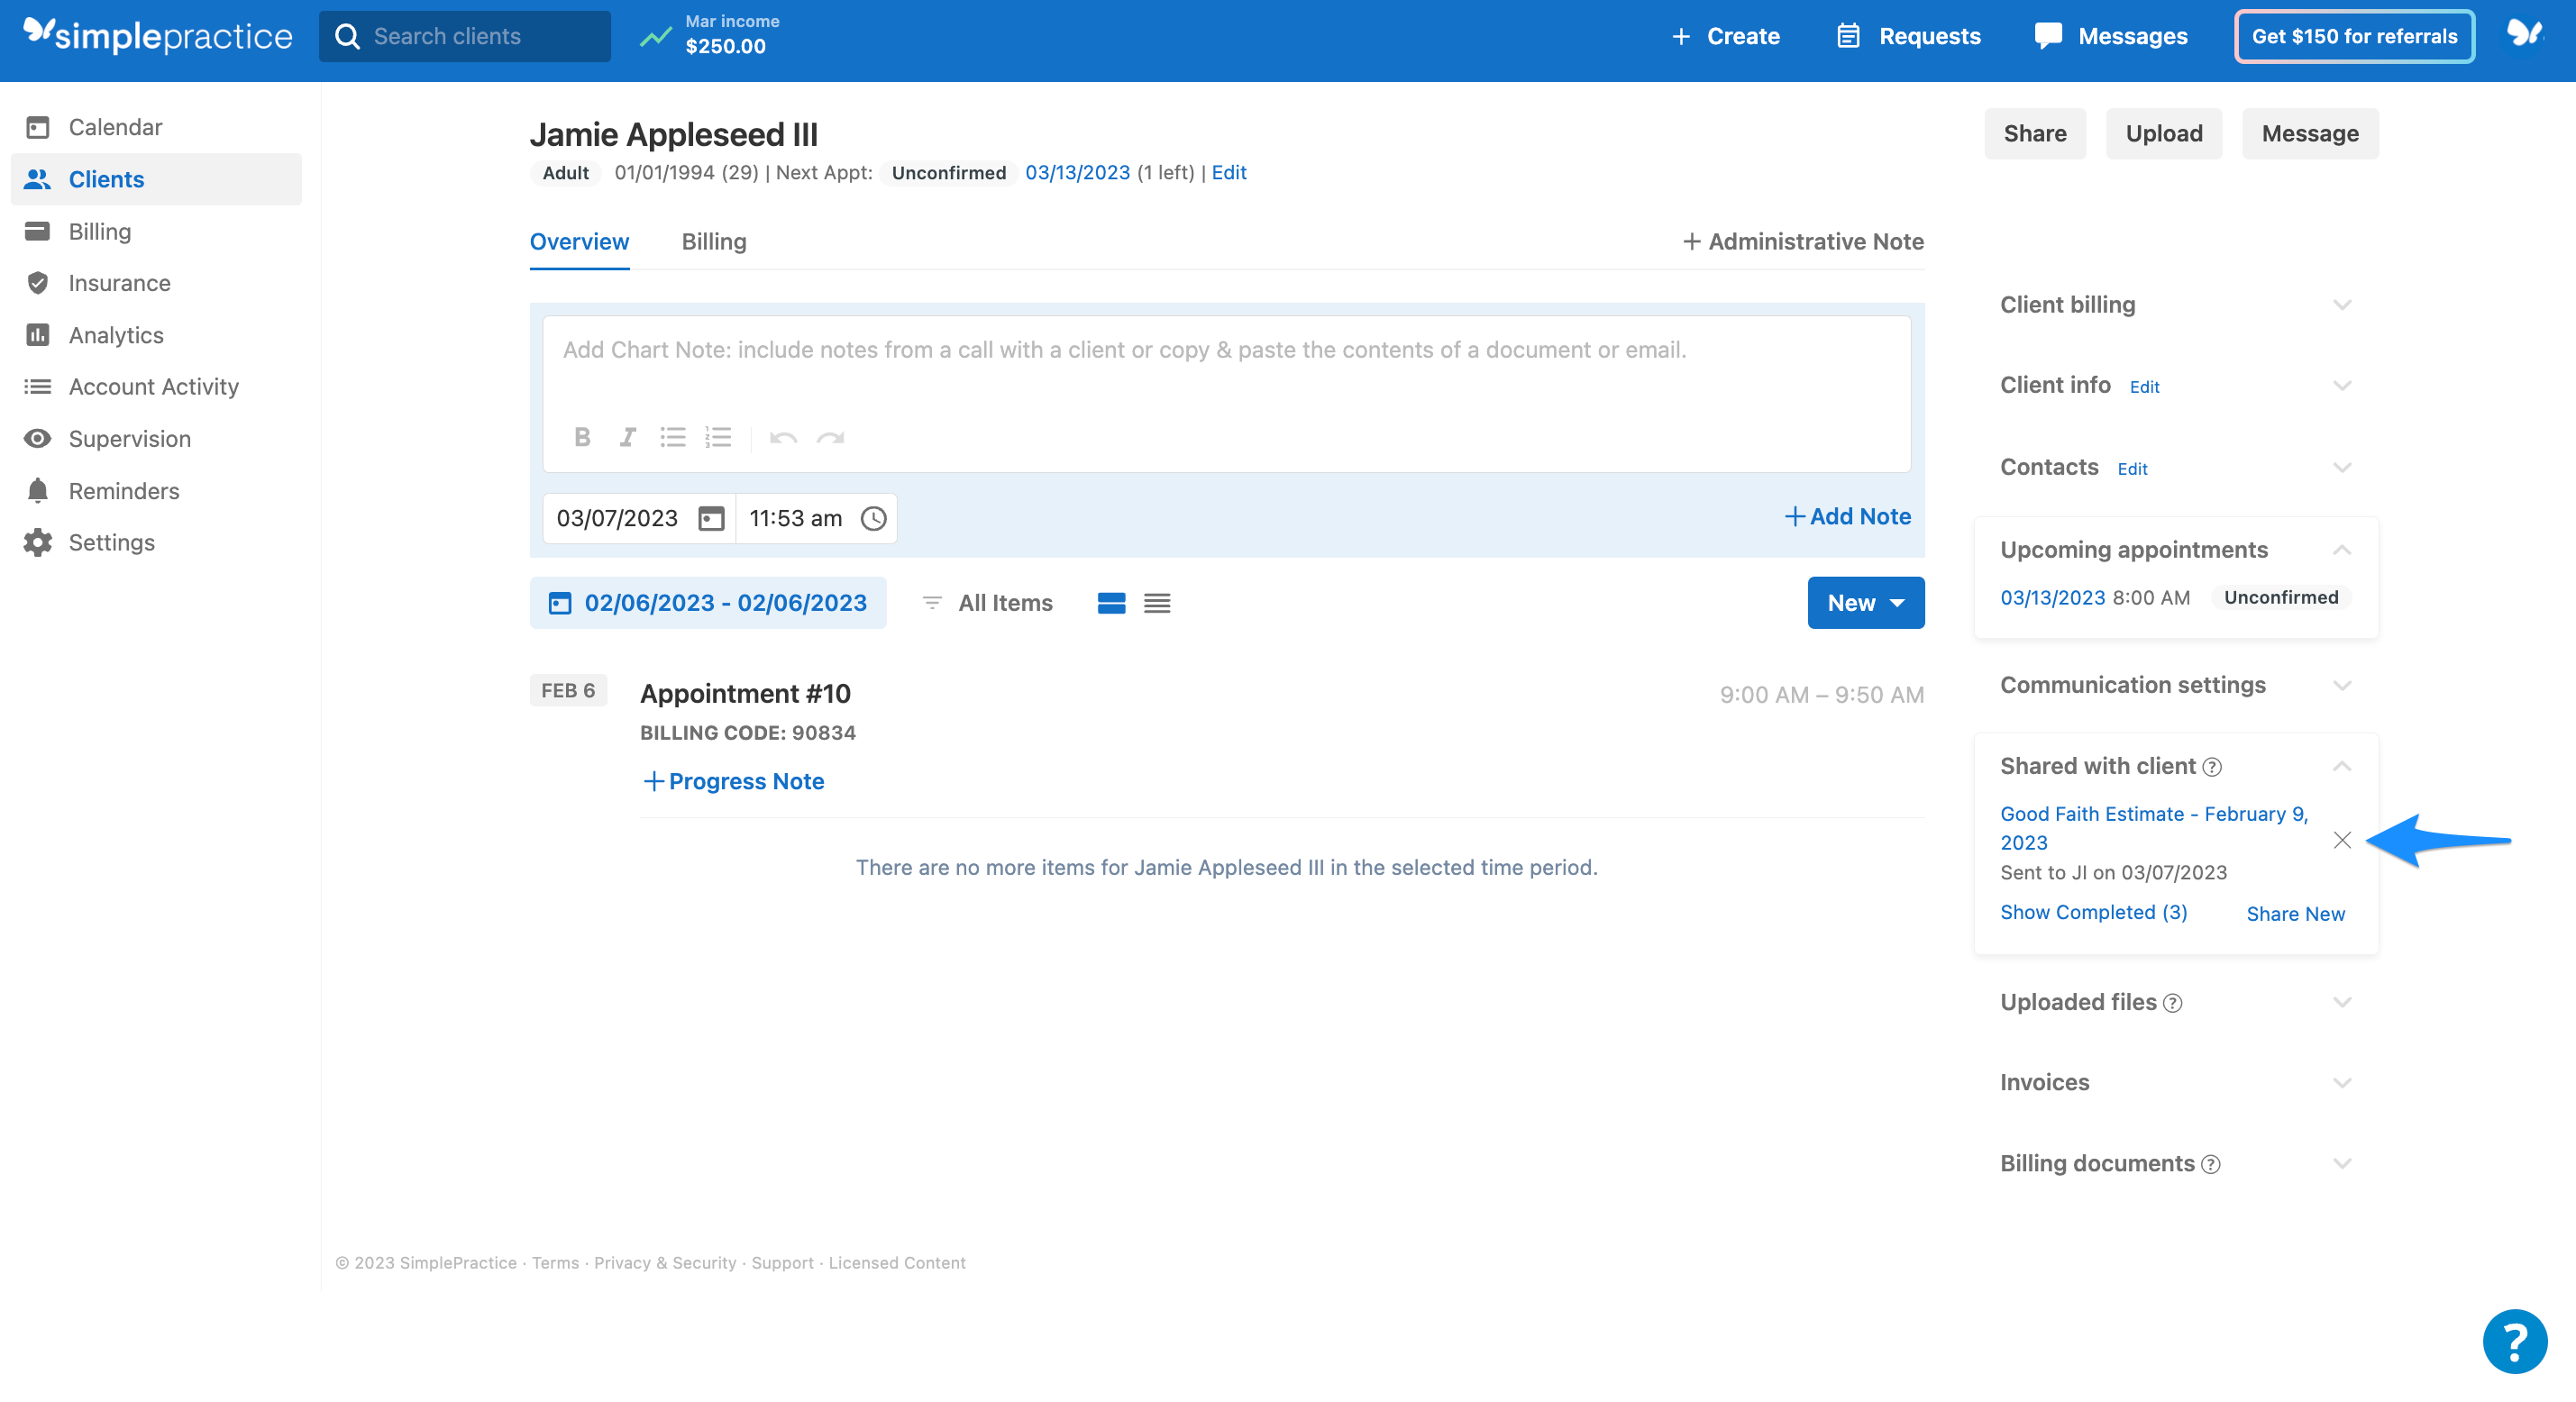The width and height of the screenshot is (2576, 1402).
Task: Expand the Client billing section
Action: coord(2342,304)
